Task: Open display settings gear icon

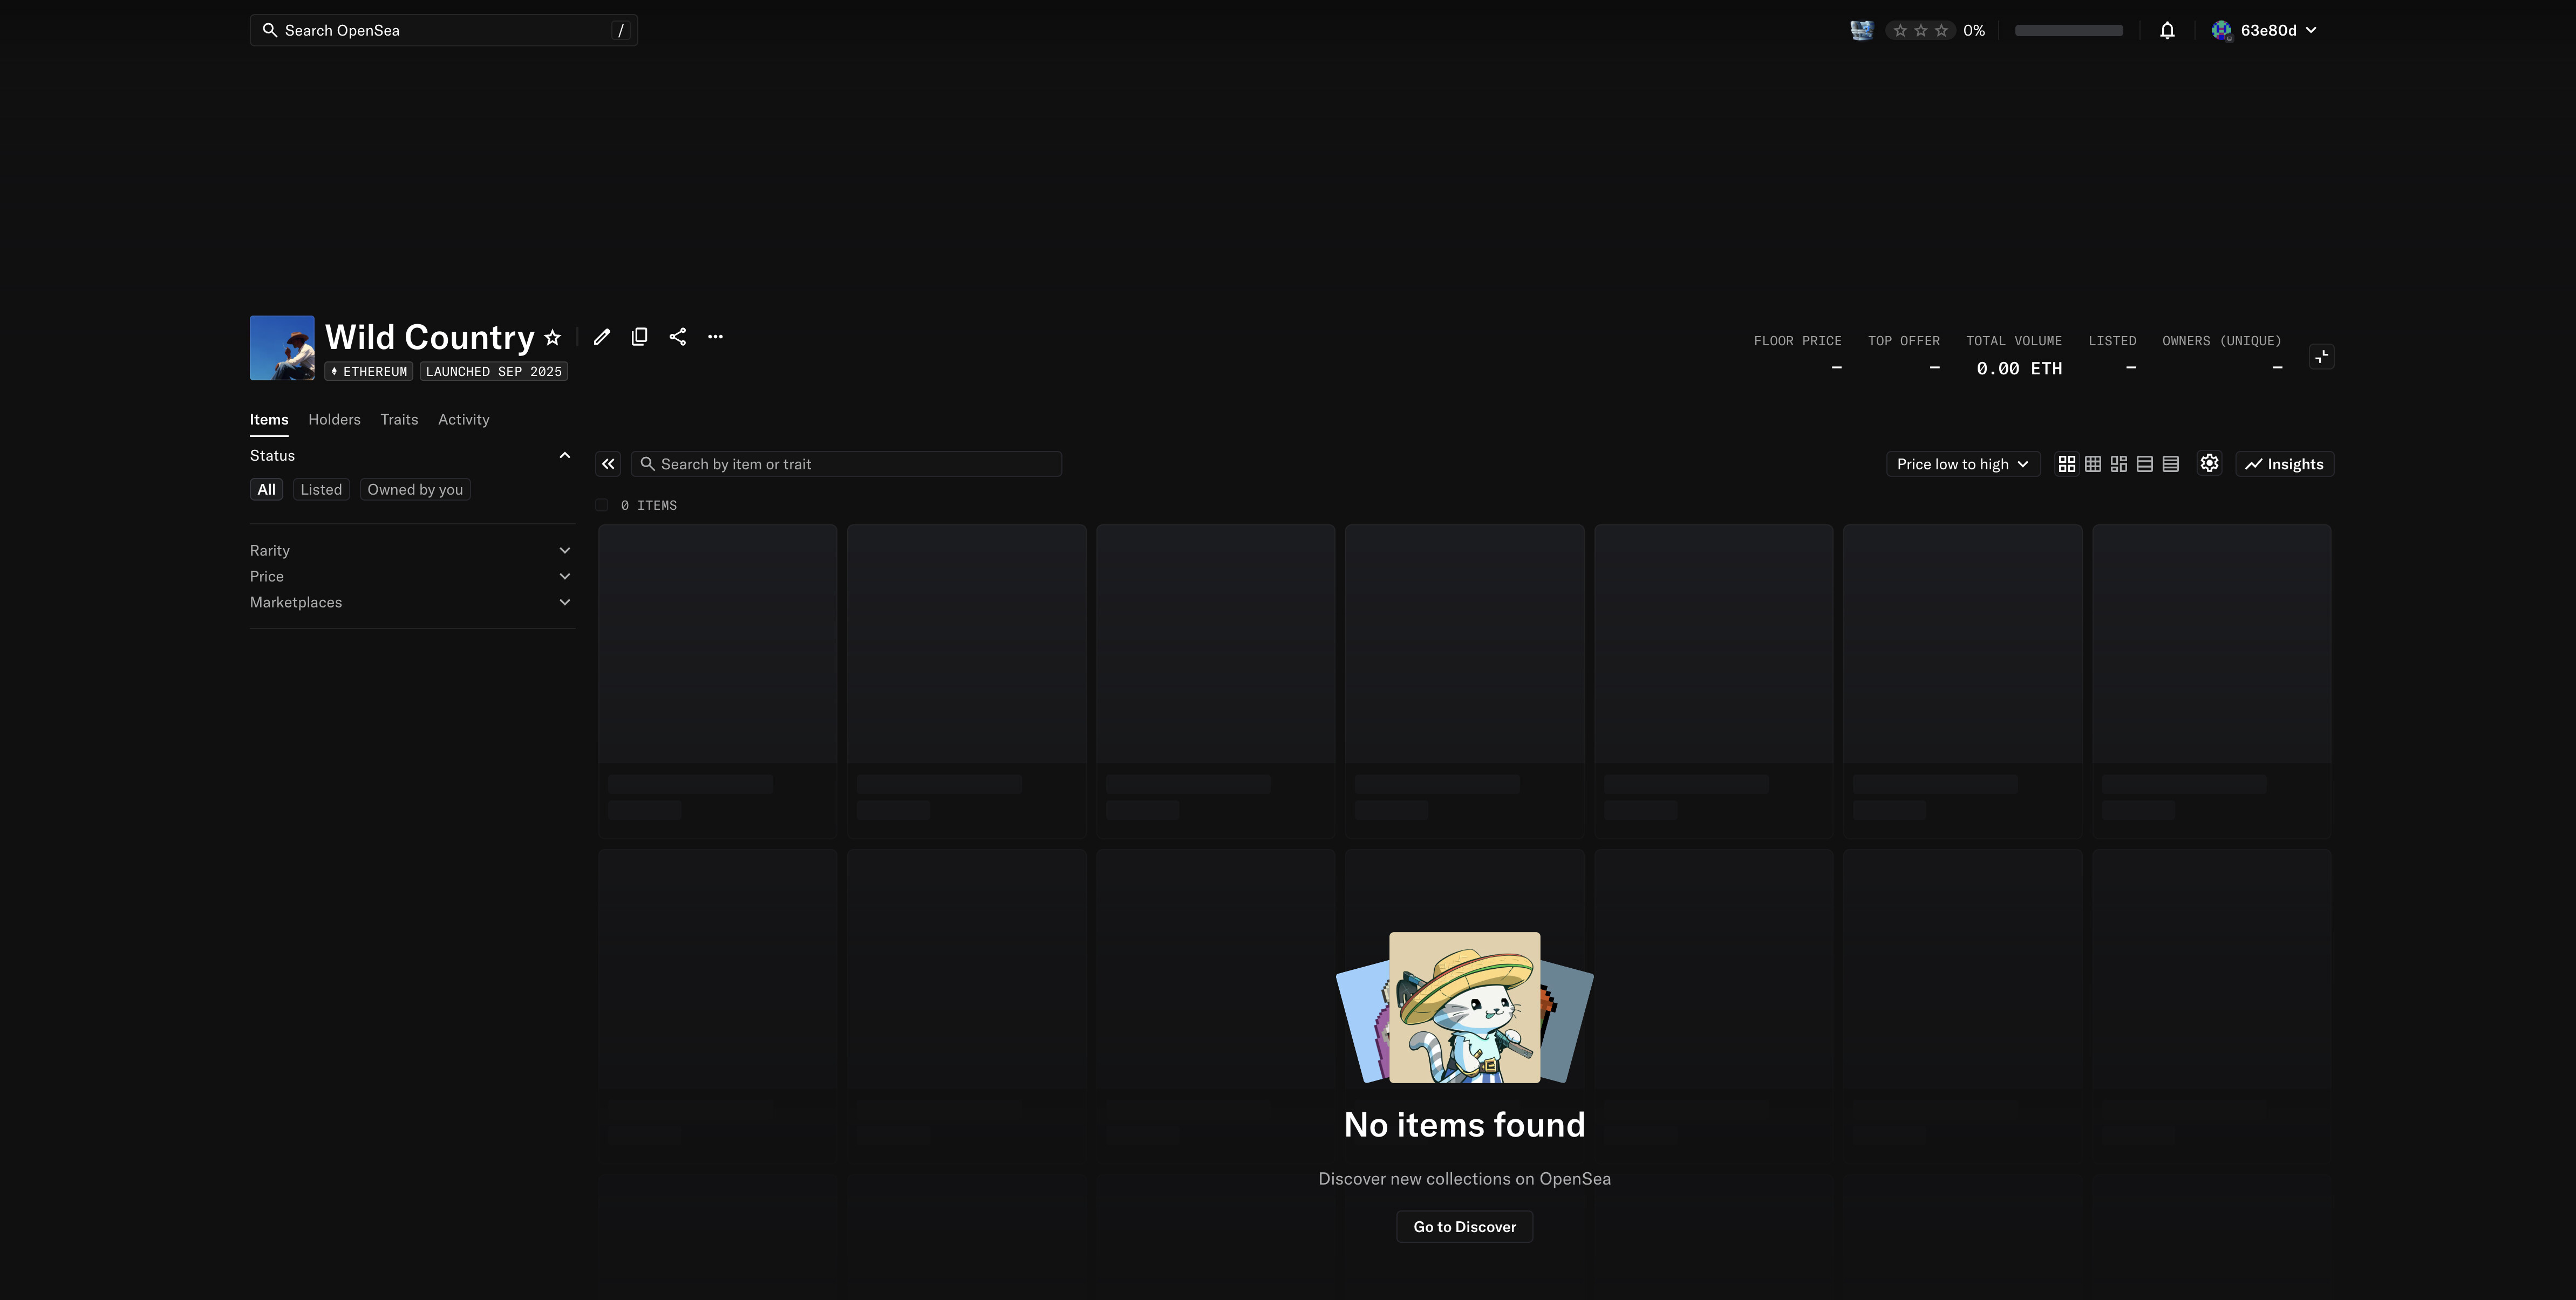Action: coord(2209,464)
